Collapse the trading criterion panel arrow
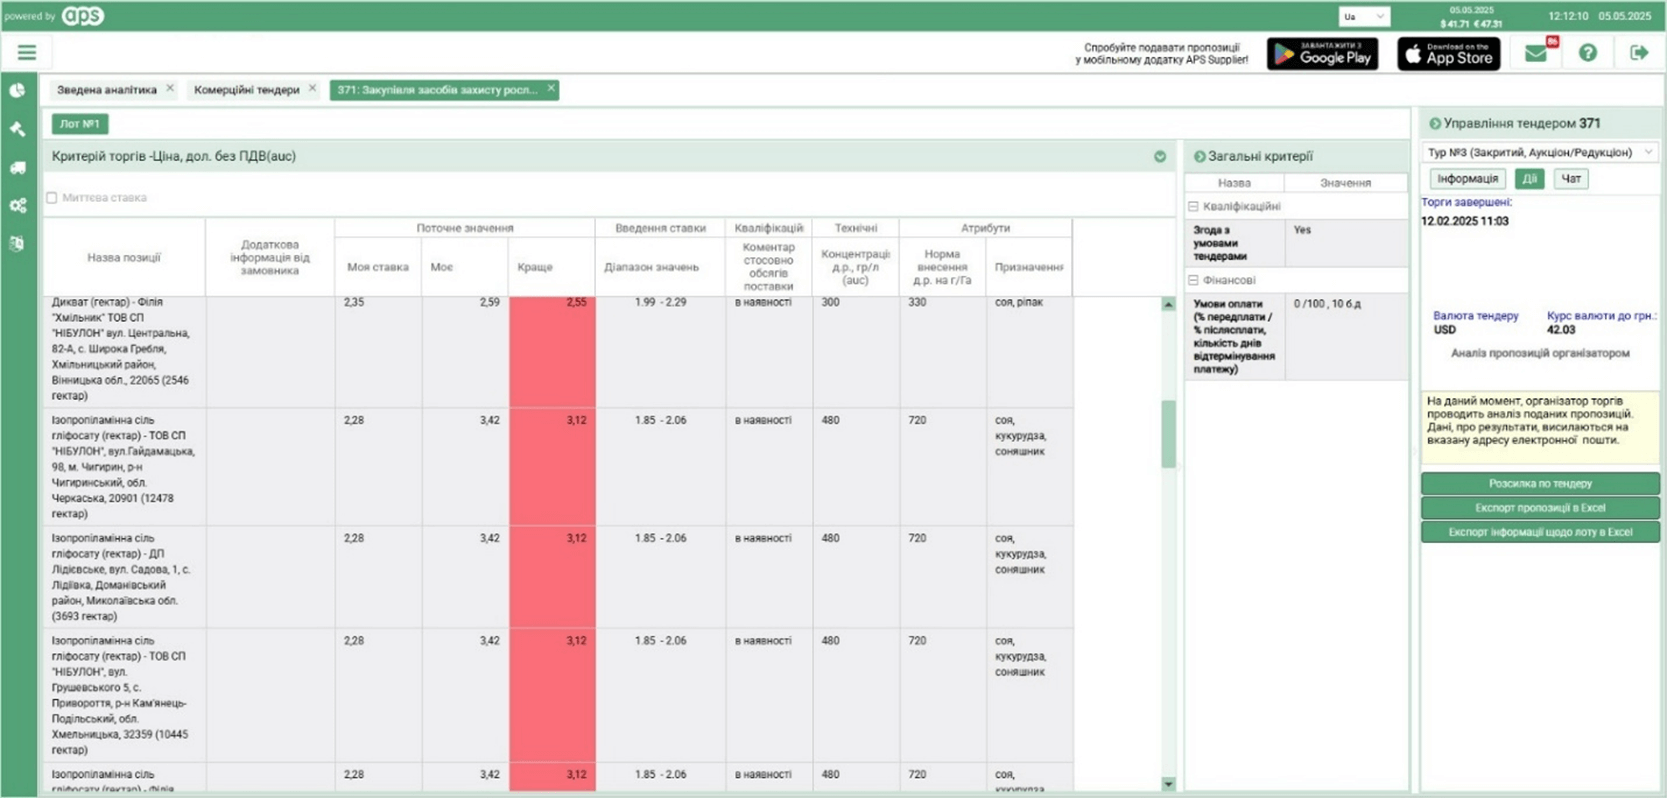1667x798 pixels. pyautogui.click(x=1160, y=157)
